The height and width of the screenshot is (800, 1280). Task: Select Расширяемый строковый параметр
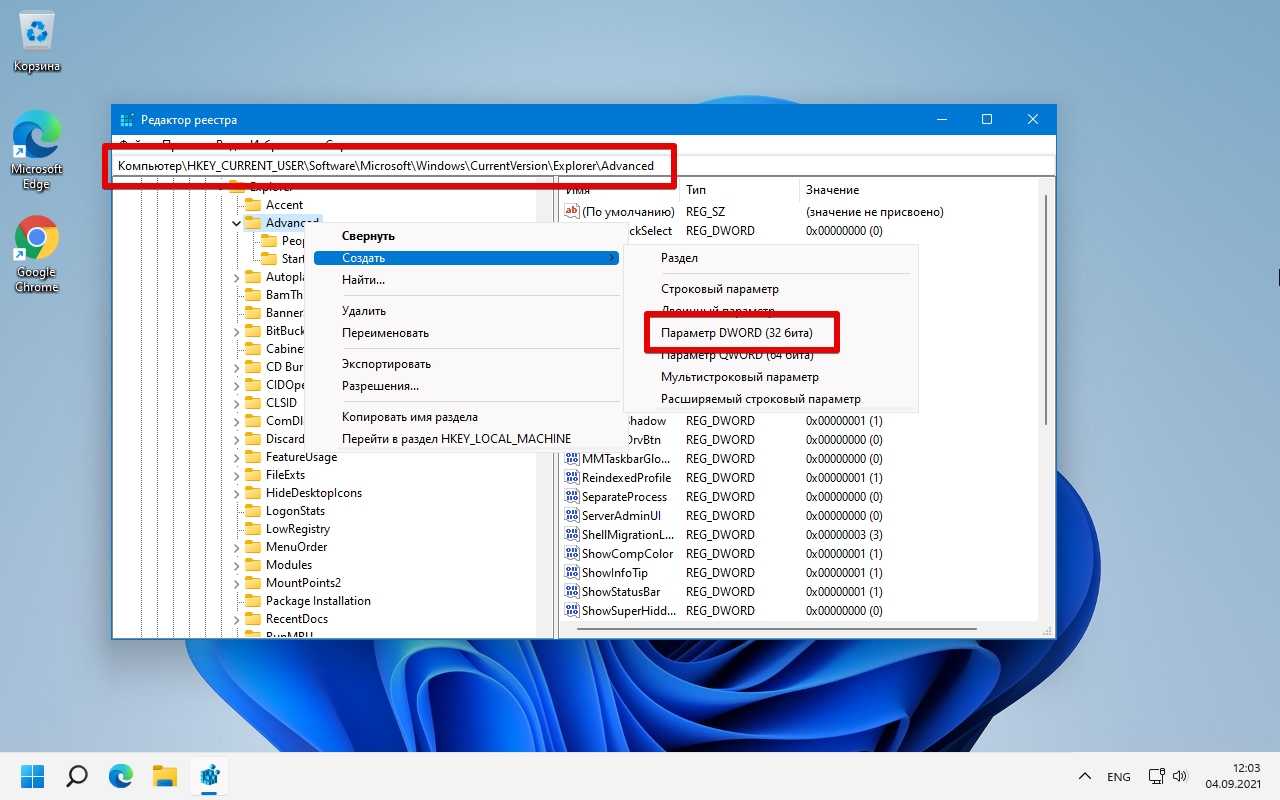click(x=771, y=399)
